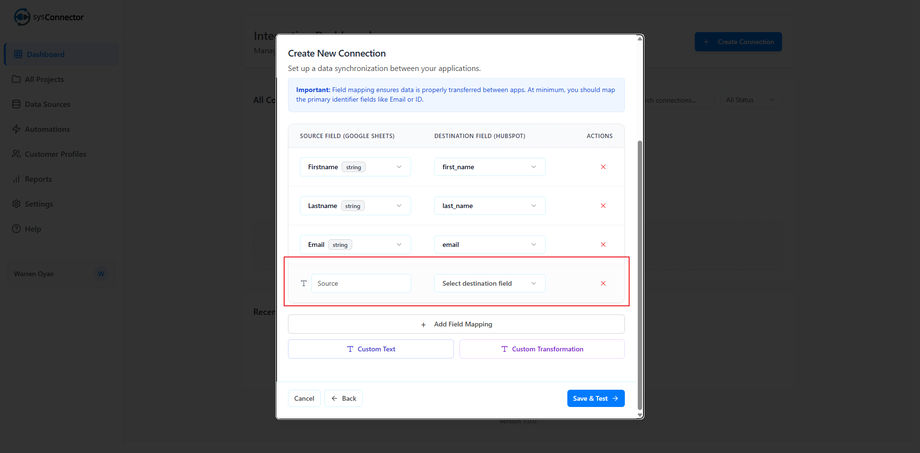
Task: Remove the Email field mapping row
Action: [603, 245]
